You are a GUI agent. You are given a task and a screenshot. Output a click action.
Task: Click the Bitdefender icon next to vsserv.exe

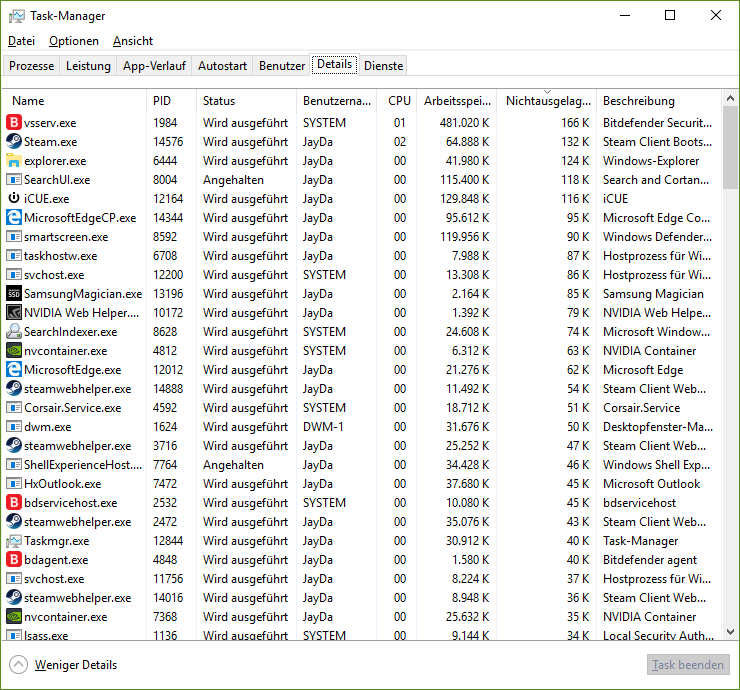14,123
